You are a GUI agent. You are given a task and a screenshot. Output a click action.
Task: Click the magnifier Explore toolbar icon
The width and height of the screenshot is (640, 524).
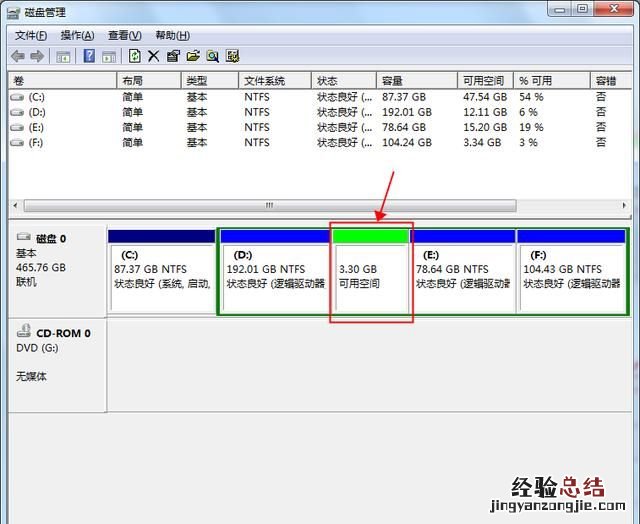[212, 56]
